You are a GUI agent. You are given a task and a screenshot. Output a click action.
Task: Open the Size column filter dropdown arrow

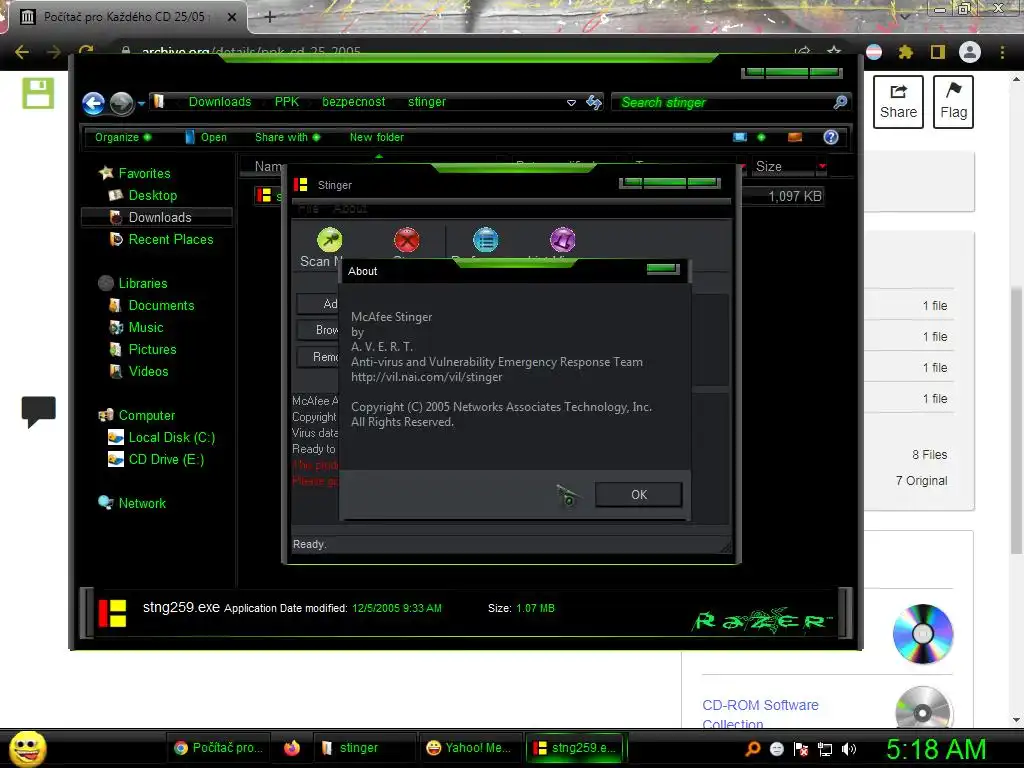[822, 167]
